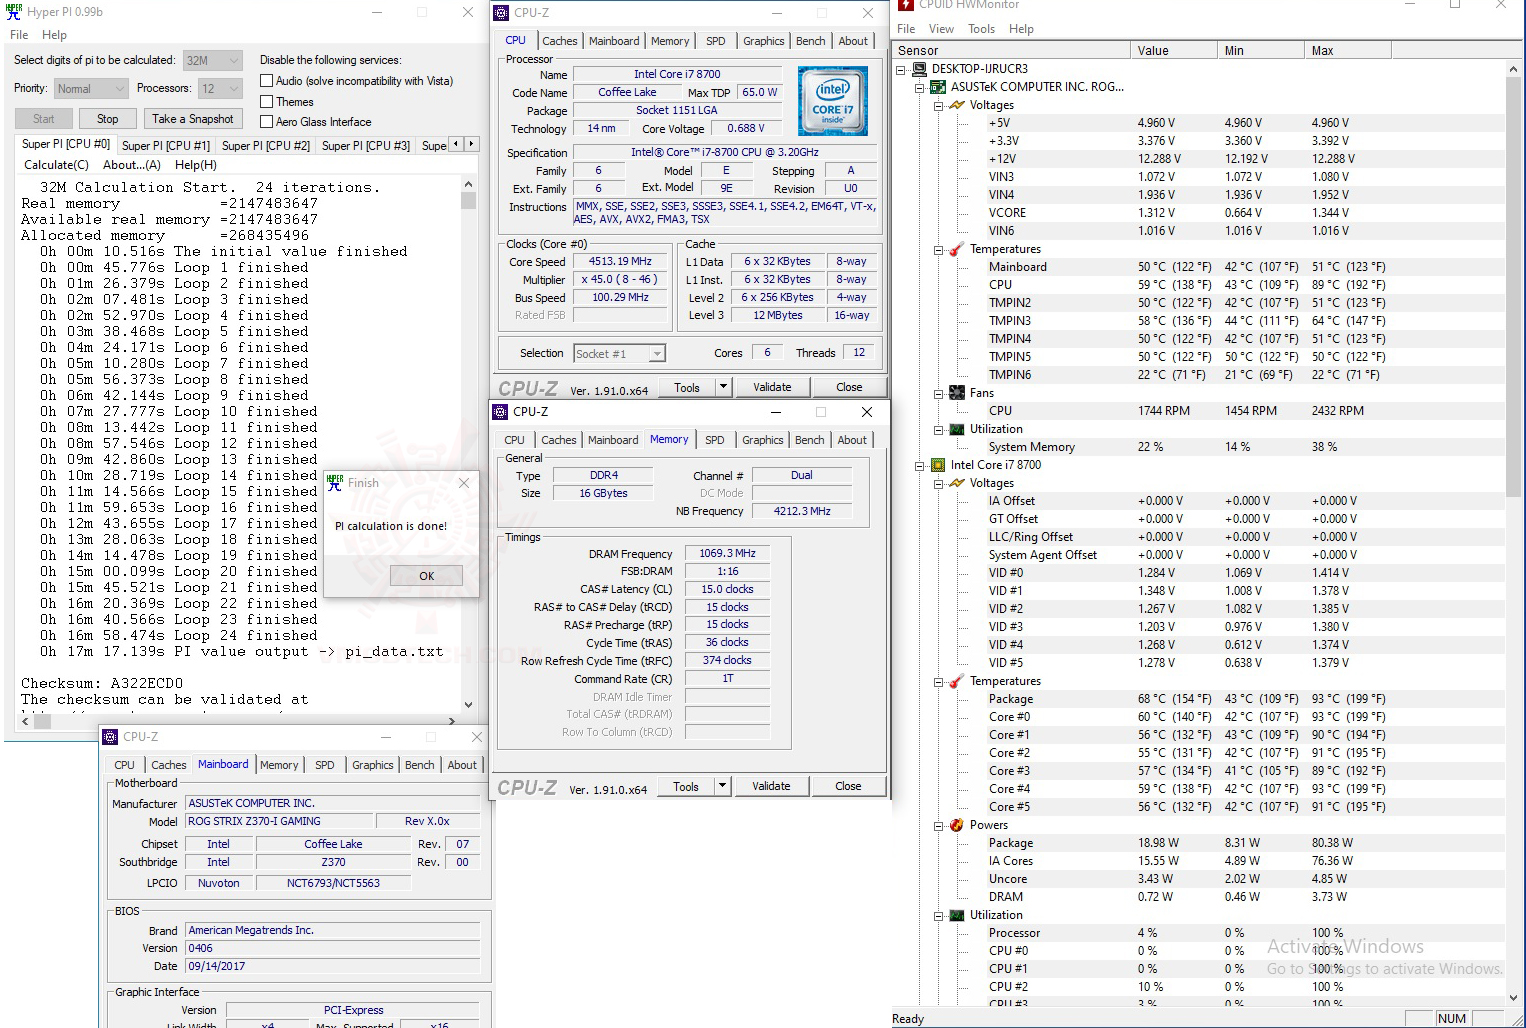
Task: Click the Fans icon in sensor tree
Action: pyautogui.click(x=957, y=393)
